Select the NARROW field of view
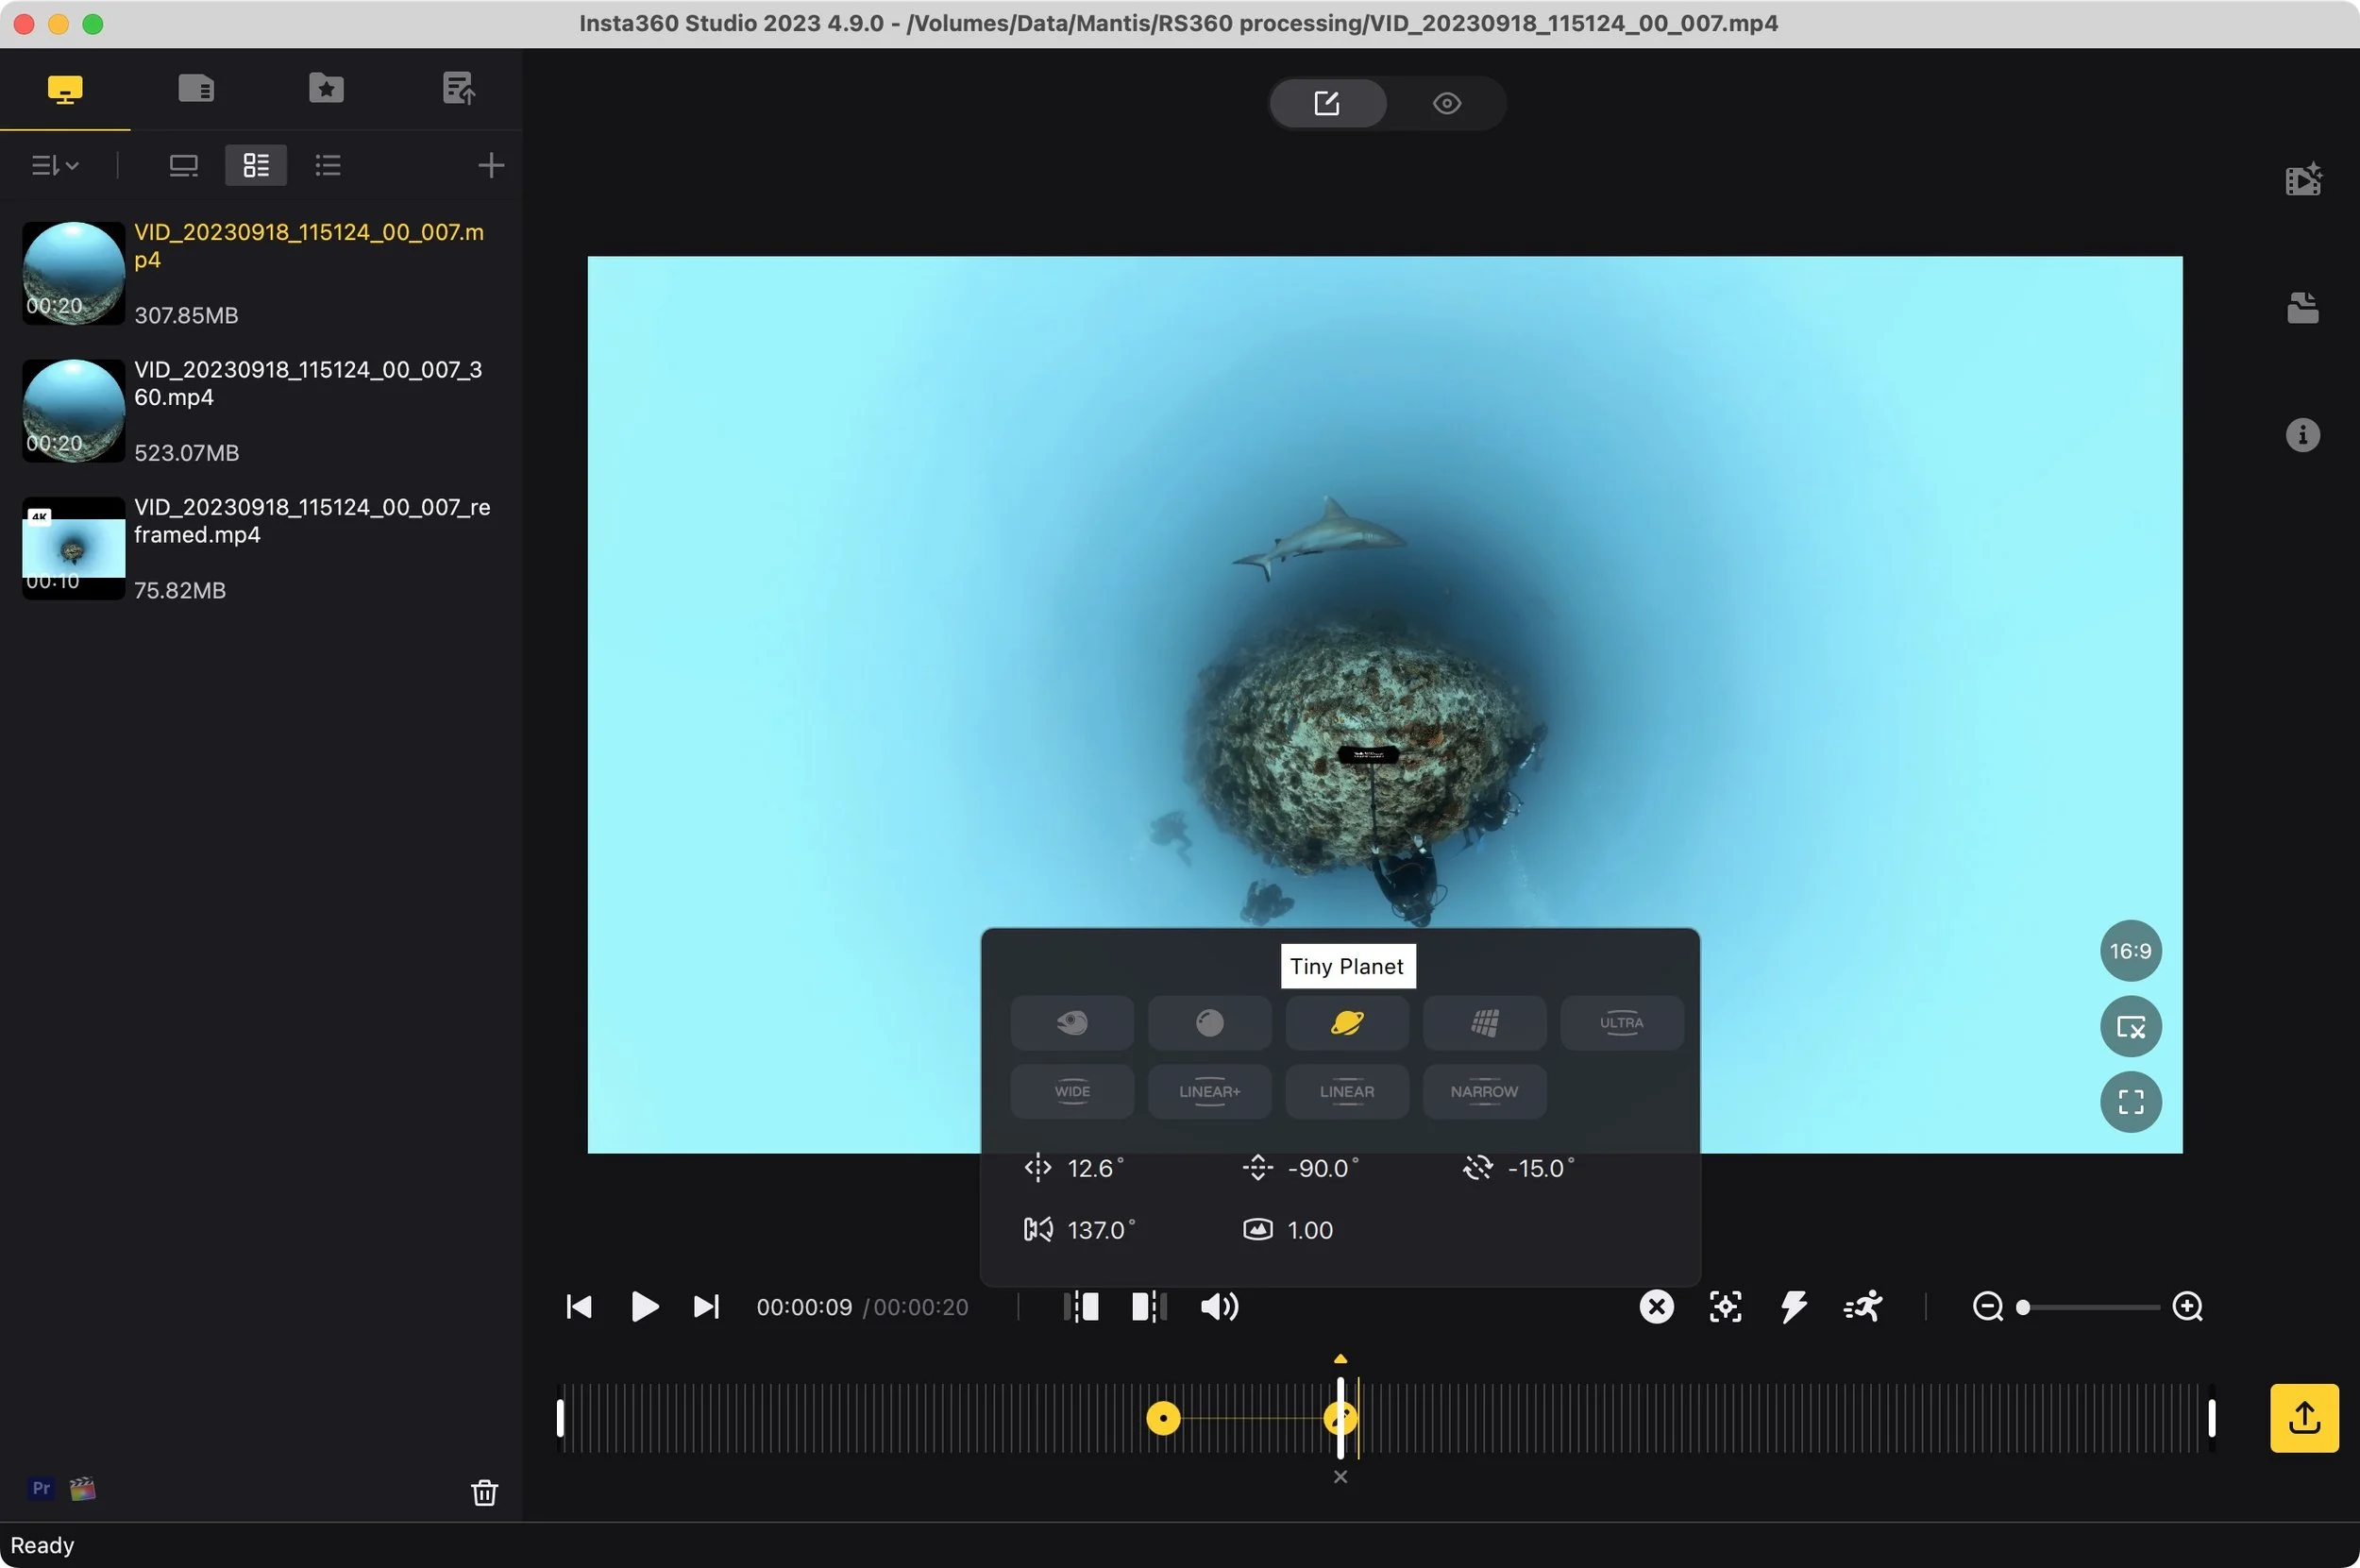 click(x=1484, y=1091)
